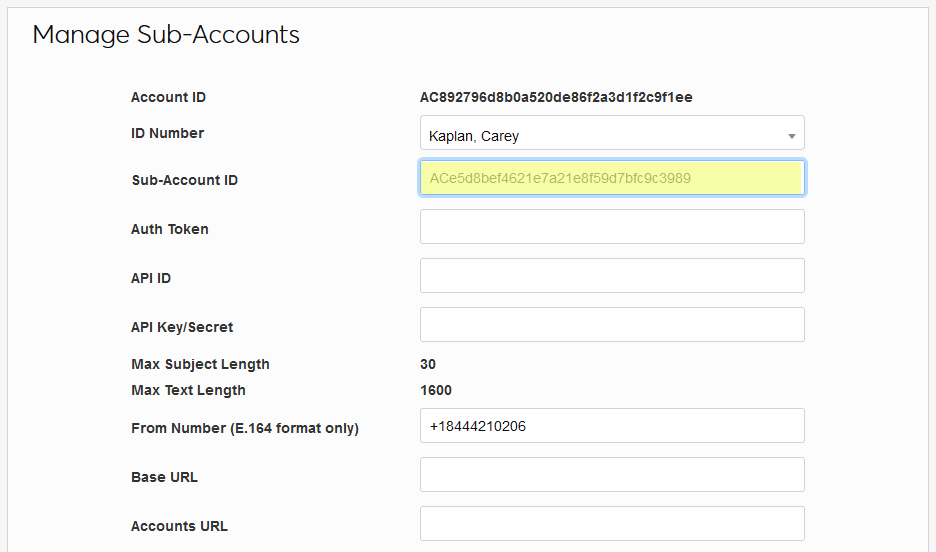This screenshot has height=552, width=936.
Task: Click the Sub-Account ID label
Action: click(x=184, y=181)
